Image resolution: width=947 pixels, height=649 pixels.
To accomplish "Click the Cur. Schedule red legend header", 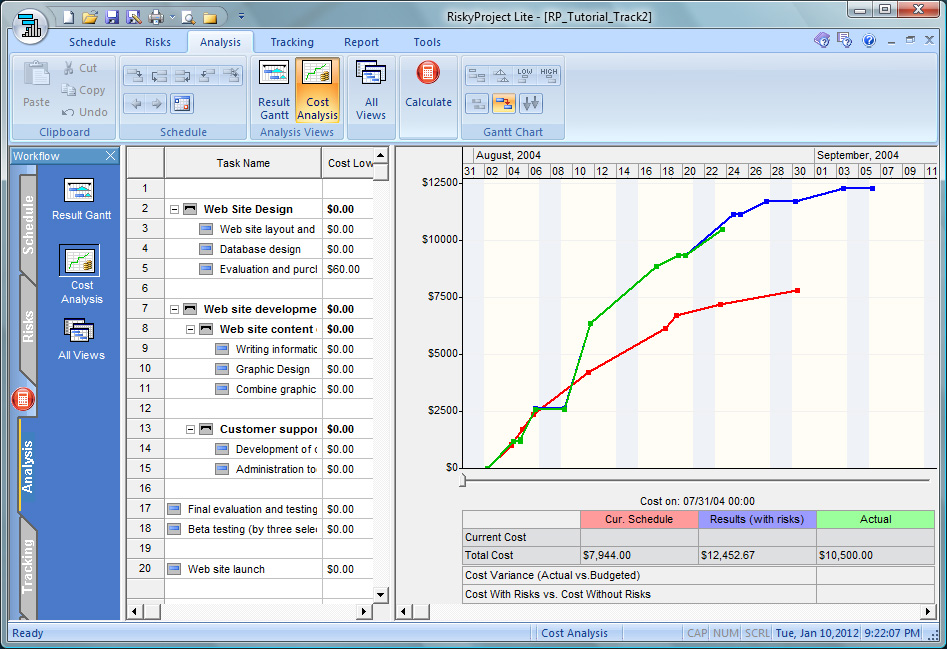I will 639,519.
